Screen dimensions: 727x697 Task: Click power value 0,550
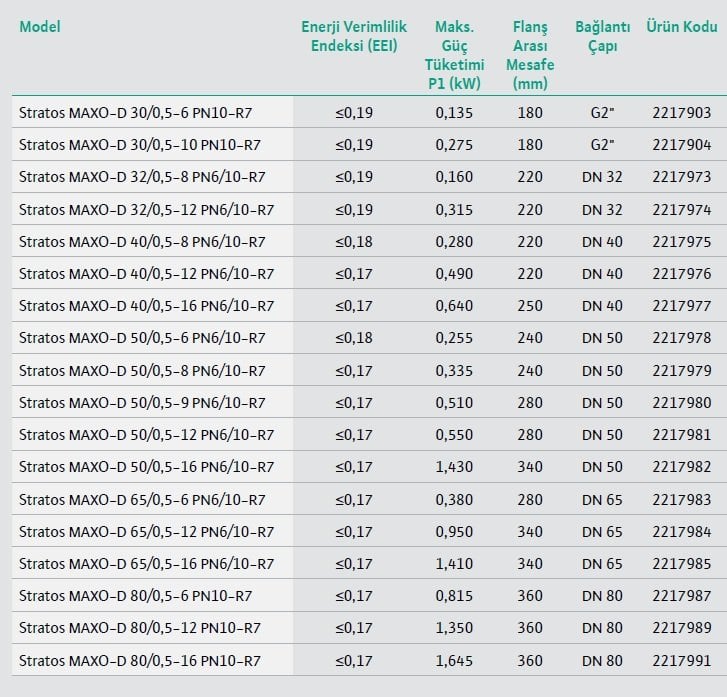tap(454, 435)
